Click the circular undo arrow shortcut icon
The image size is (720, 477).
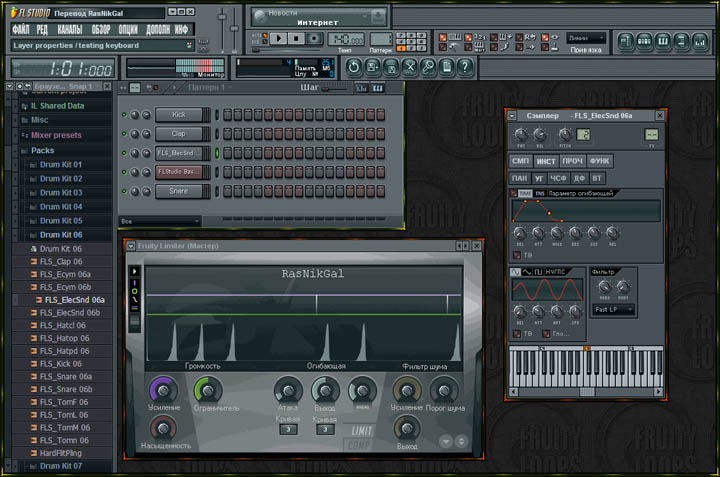pos(354,67)
